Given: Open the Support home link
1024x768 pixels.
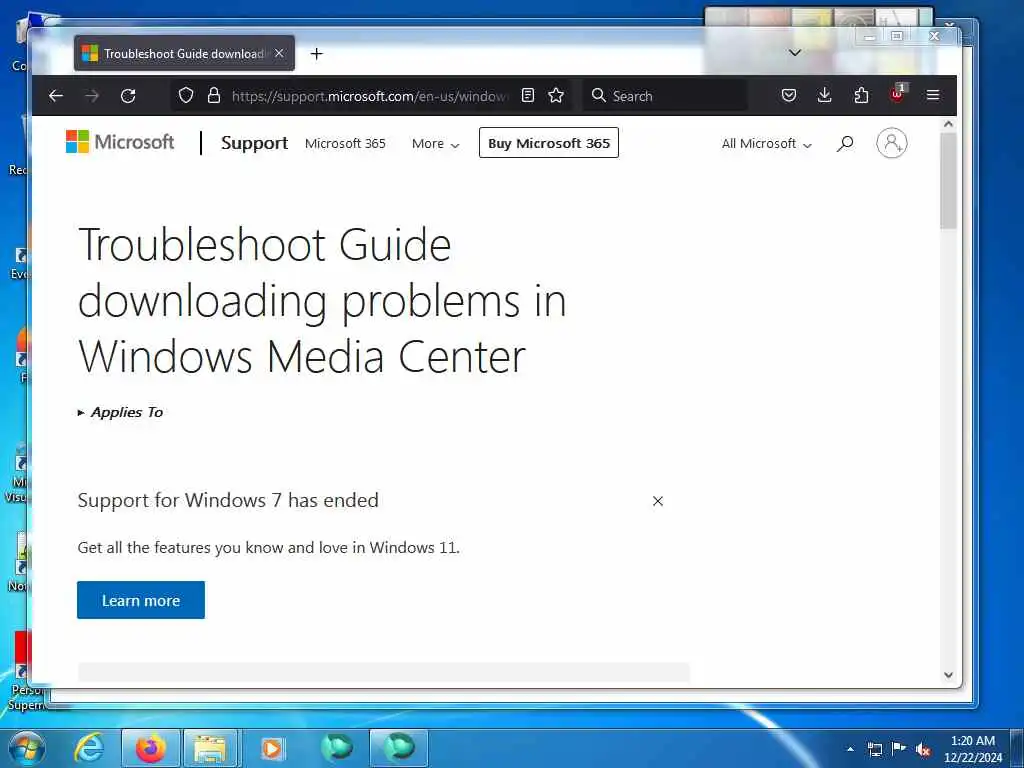Looking at the screenshot, I should pos(254,143).
